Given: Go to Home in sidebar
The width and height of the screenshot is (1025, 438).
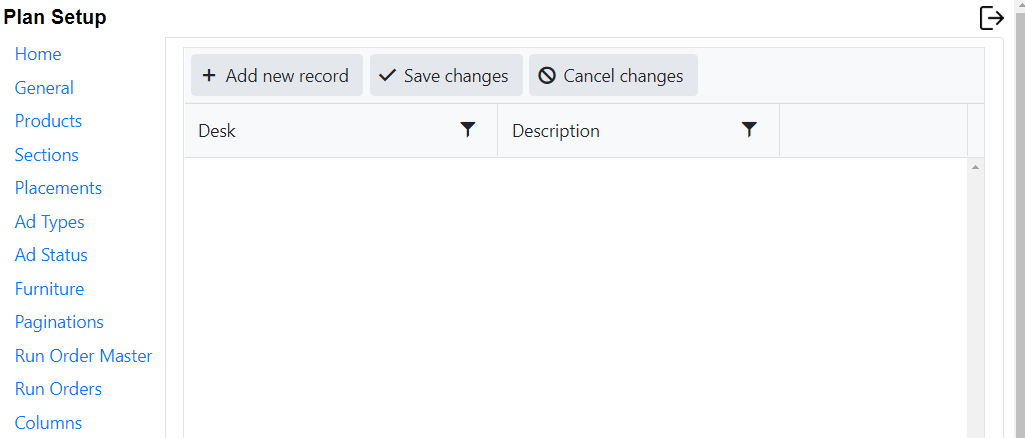Looking at the screenshot, I should pyautogui.click(x=38, y=54).
